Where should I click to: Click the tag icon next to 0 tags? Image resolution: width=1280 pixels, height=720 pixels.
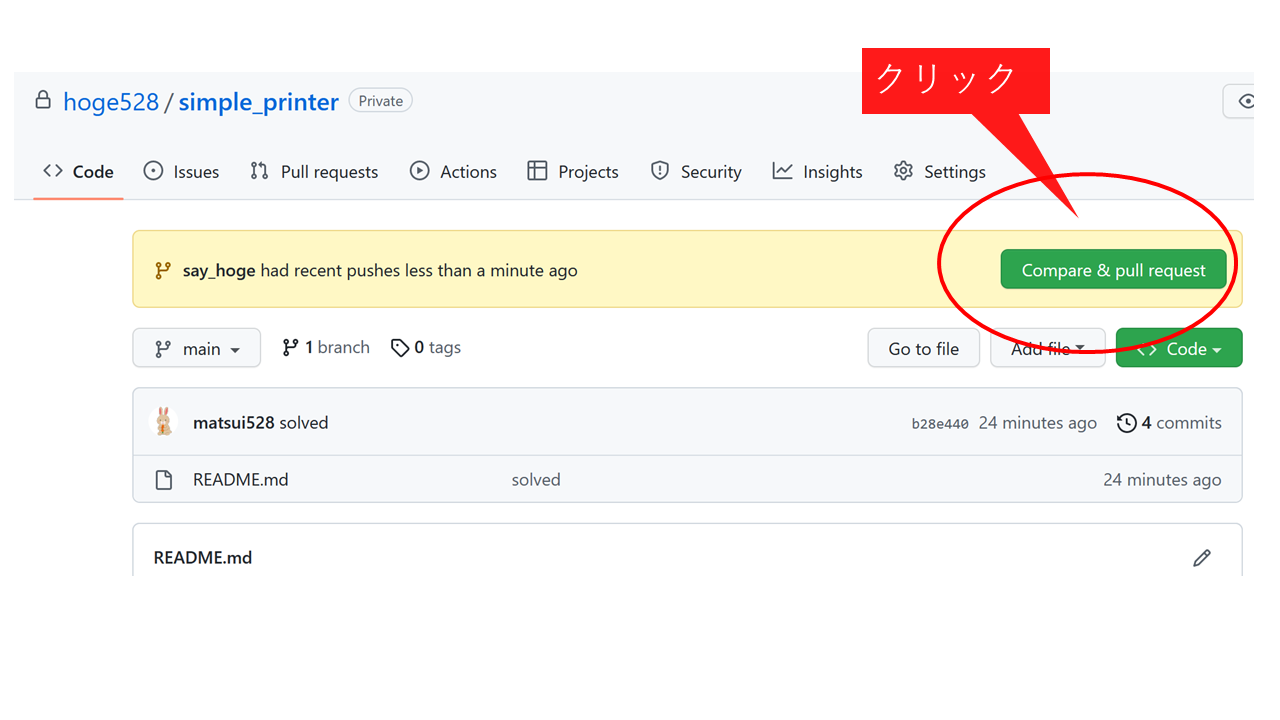(x=400, y=348)
